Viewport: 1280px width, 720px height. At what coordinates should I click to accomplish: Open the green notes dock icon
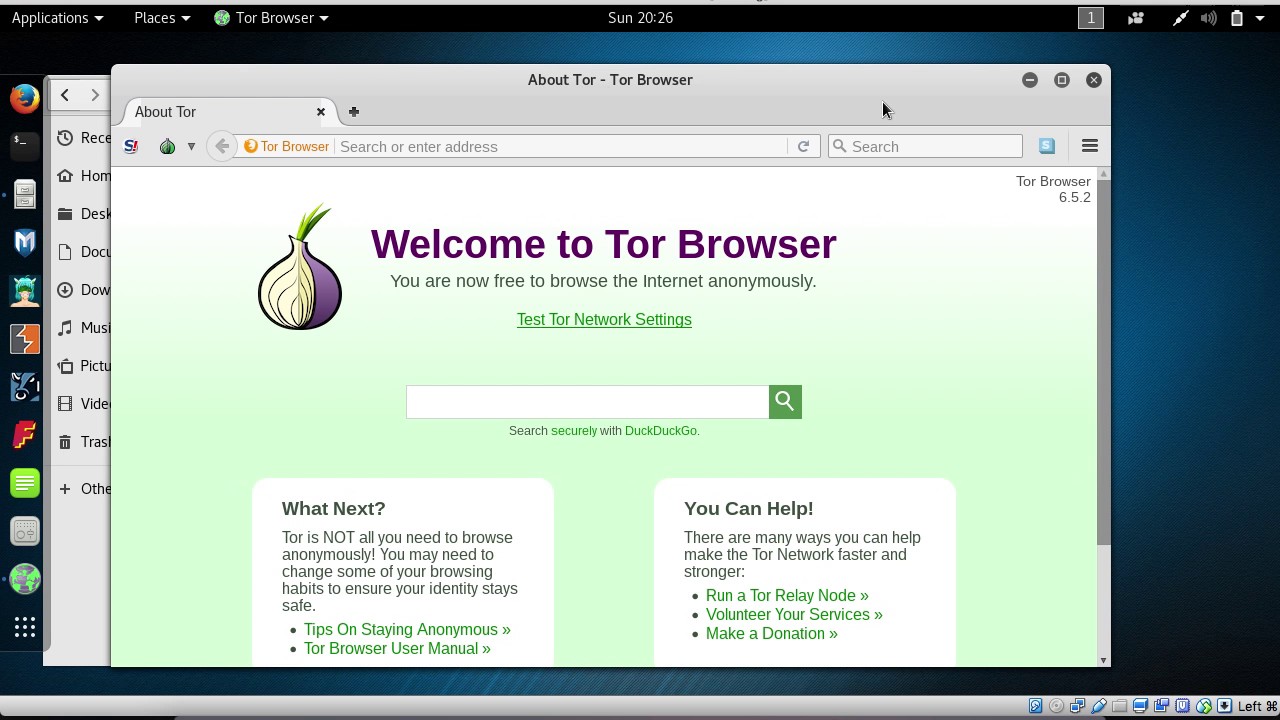25,483
